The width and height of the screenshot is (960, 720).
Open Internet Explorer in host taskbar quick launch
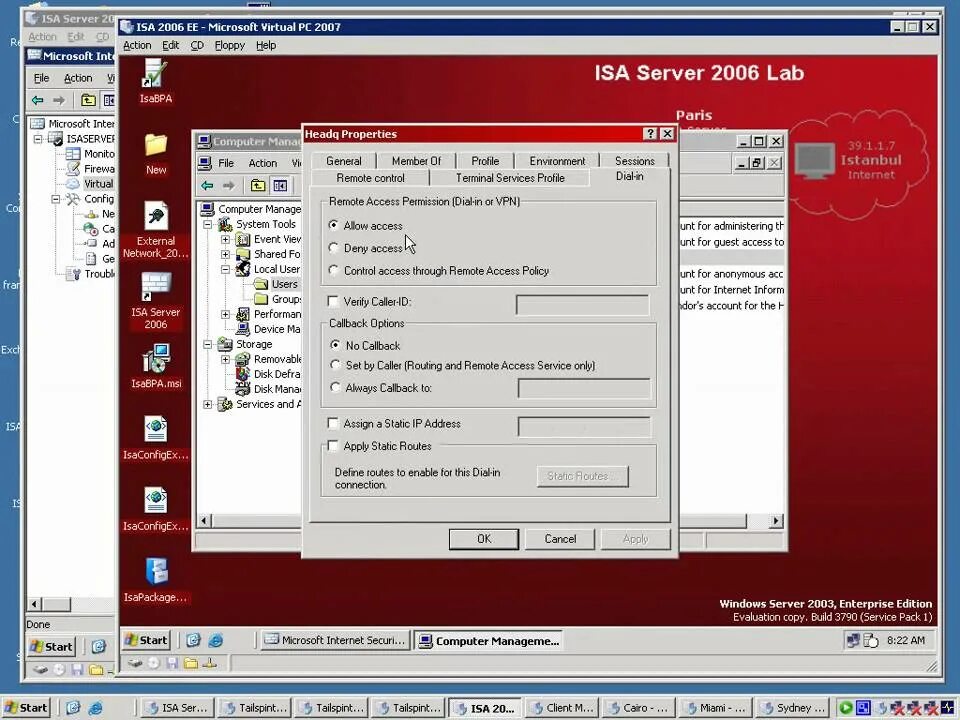click(96, 708)
